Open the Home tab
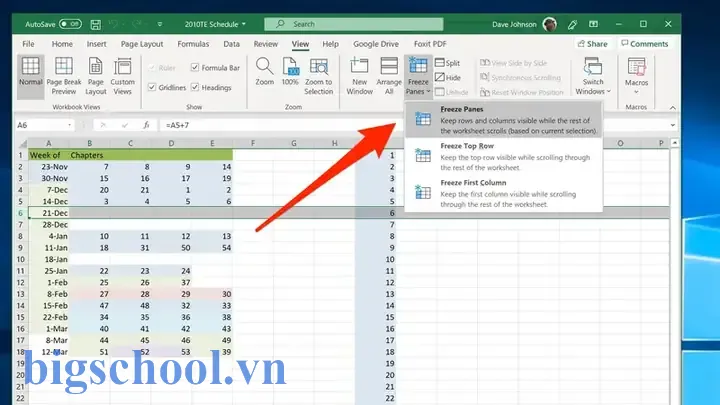This screenshot has height=405, width=720. click(x=62, y=44)
